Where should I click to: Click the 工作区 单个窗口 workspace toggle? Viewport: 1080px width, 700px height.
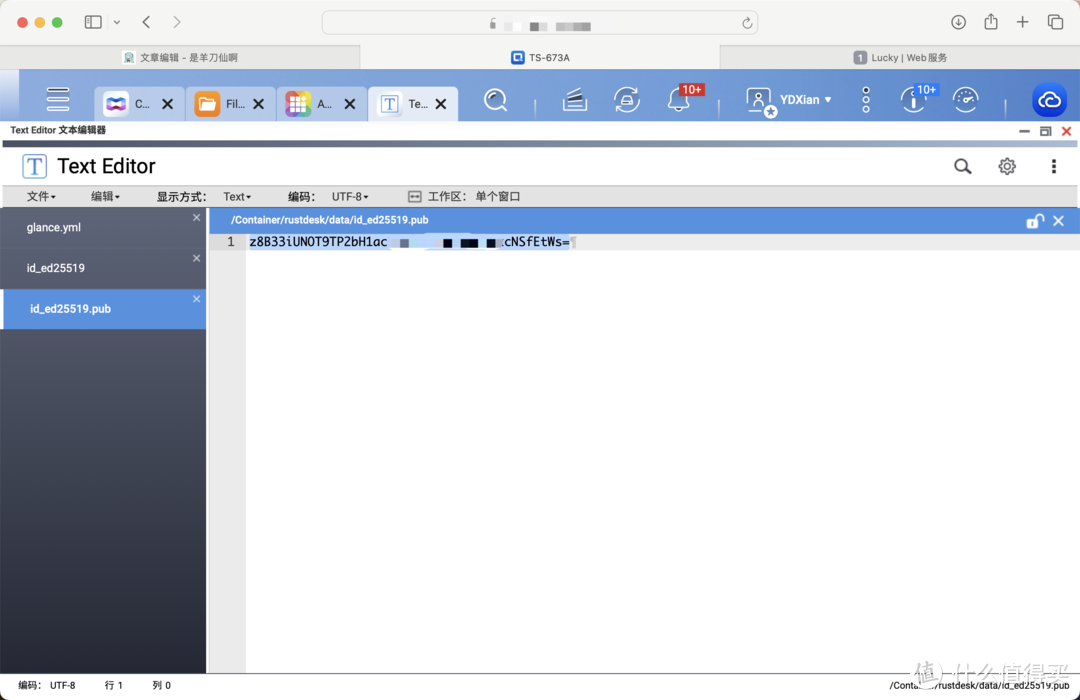click(464, 196)
